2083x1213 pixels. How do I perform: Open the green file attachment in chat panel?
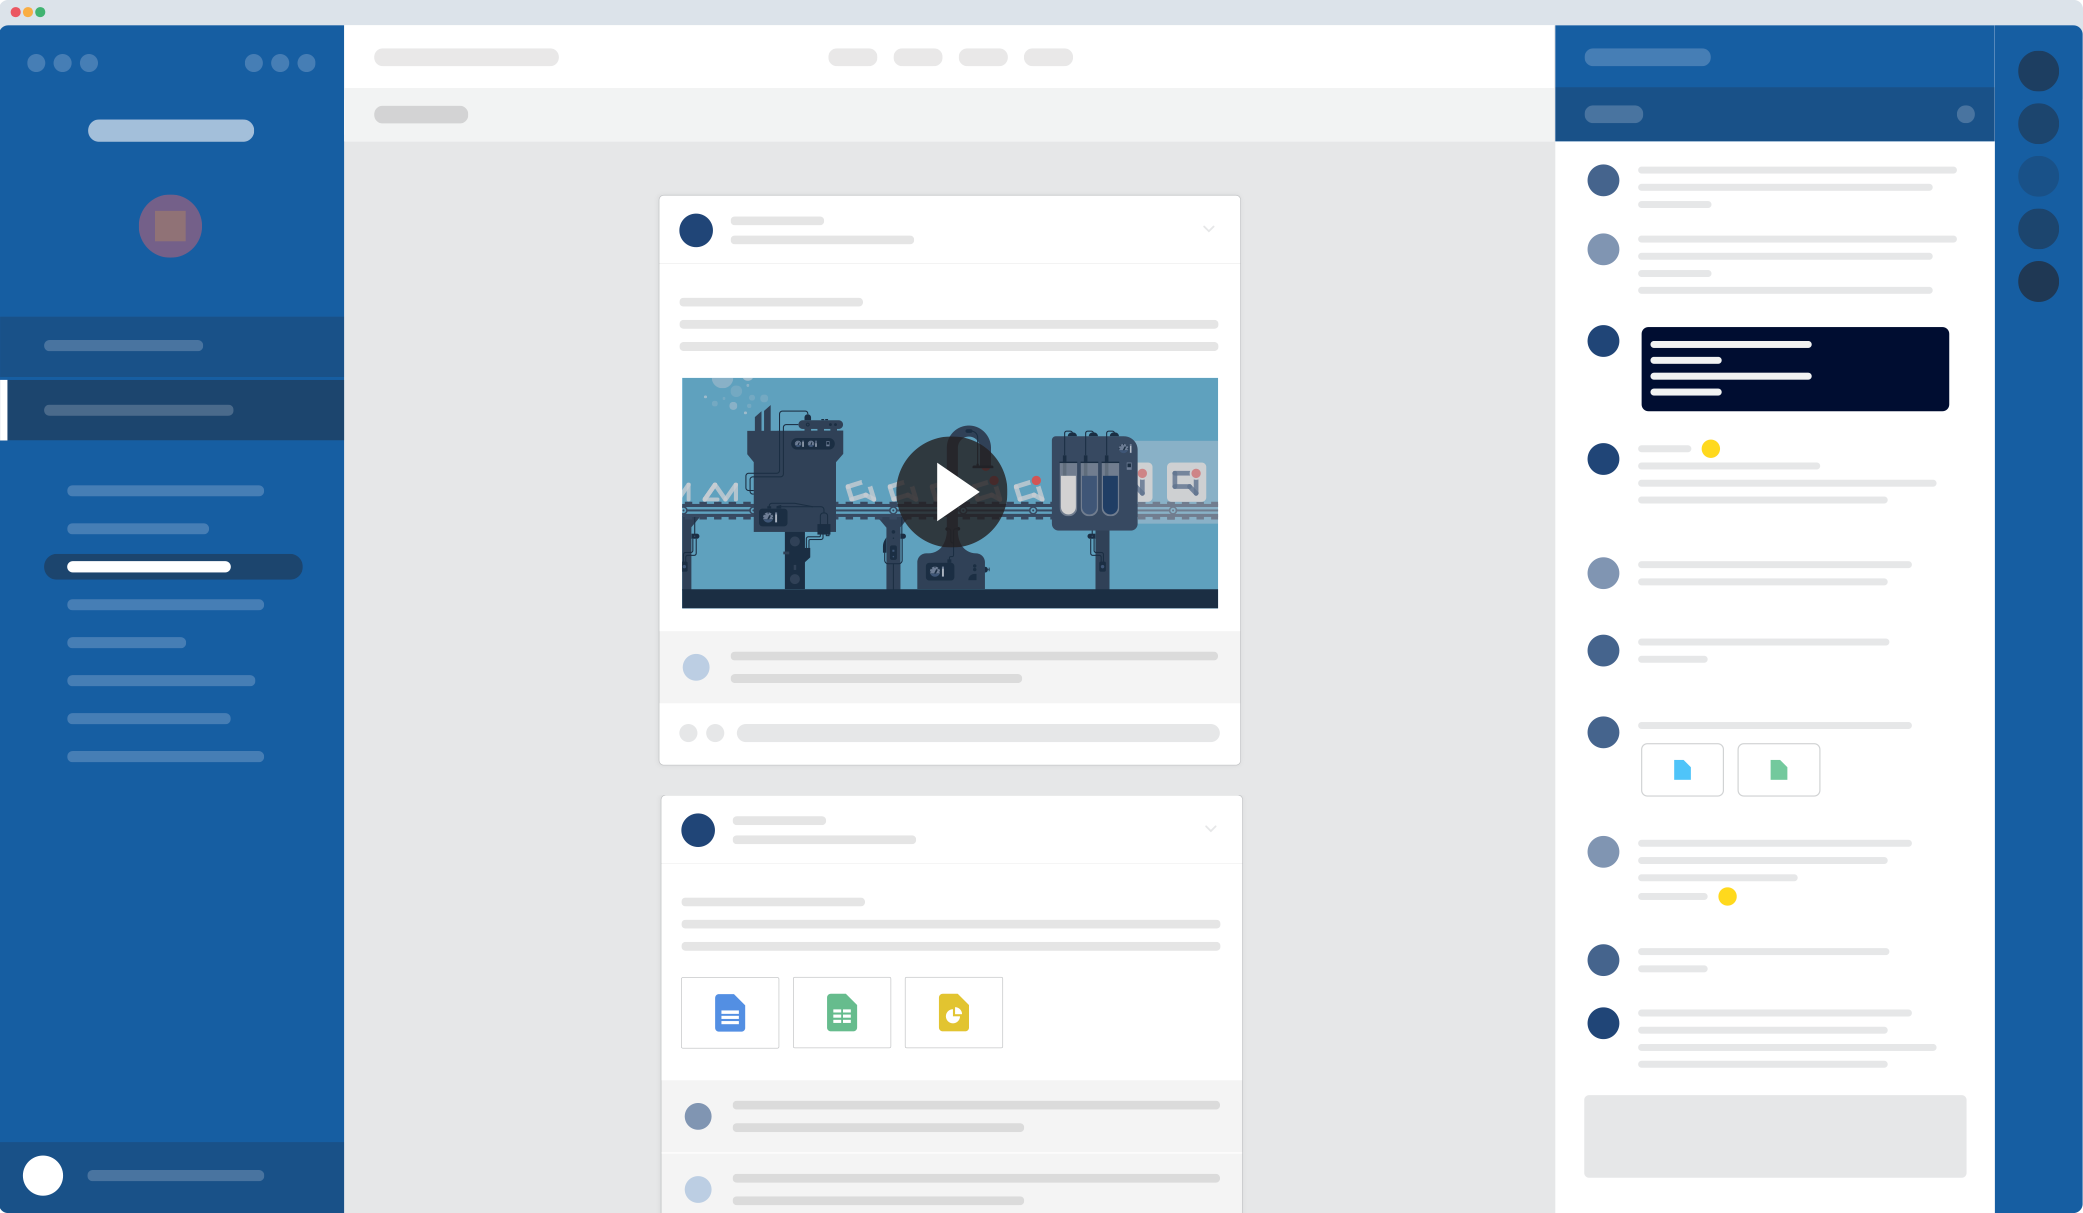point(1779,770)
